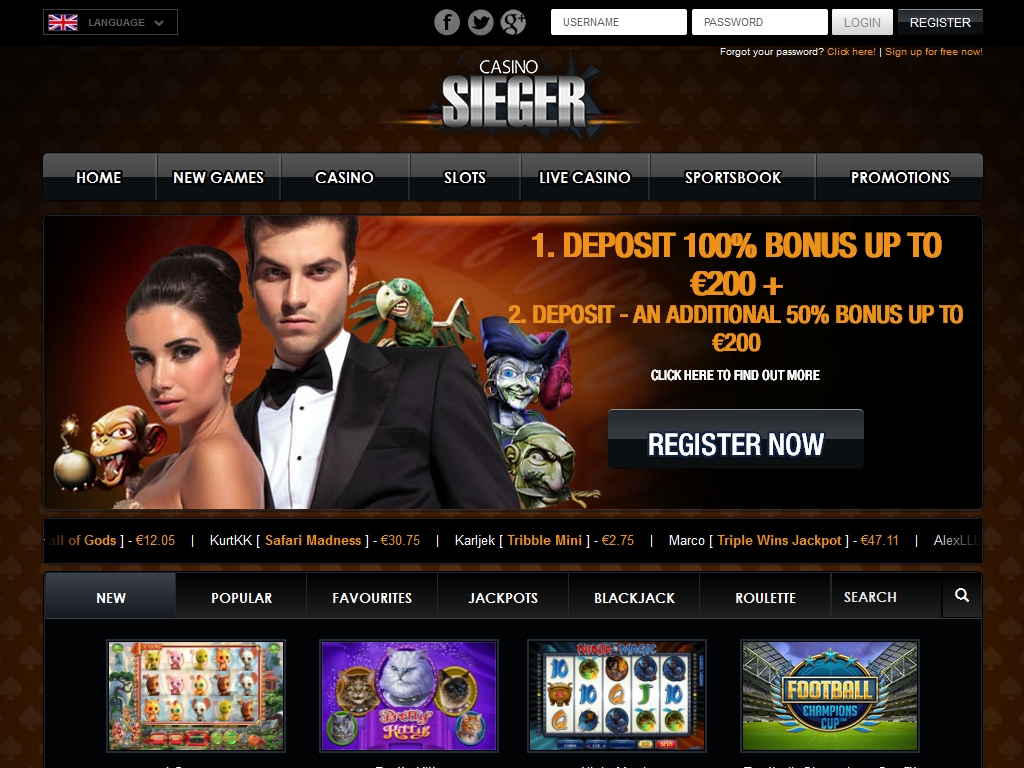Screen dimensions: 1024x768
Task: Select the Slots menu item
Action: click(x=464, y=177)
